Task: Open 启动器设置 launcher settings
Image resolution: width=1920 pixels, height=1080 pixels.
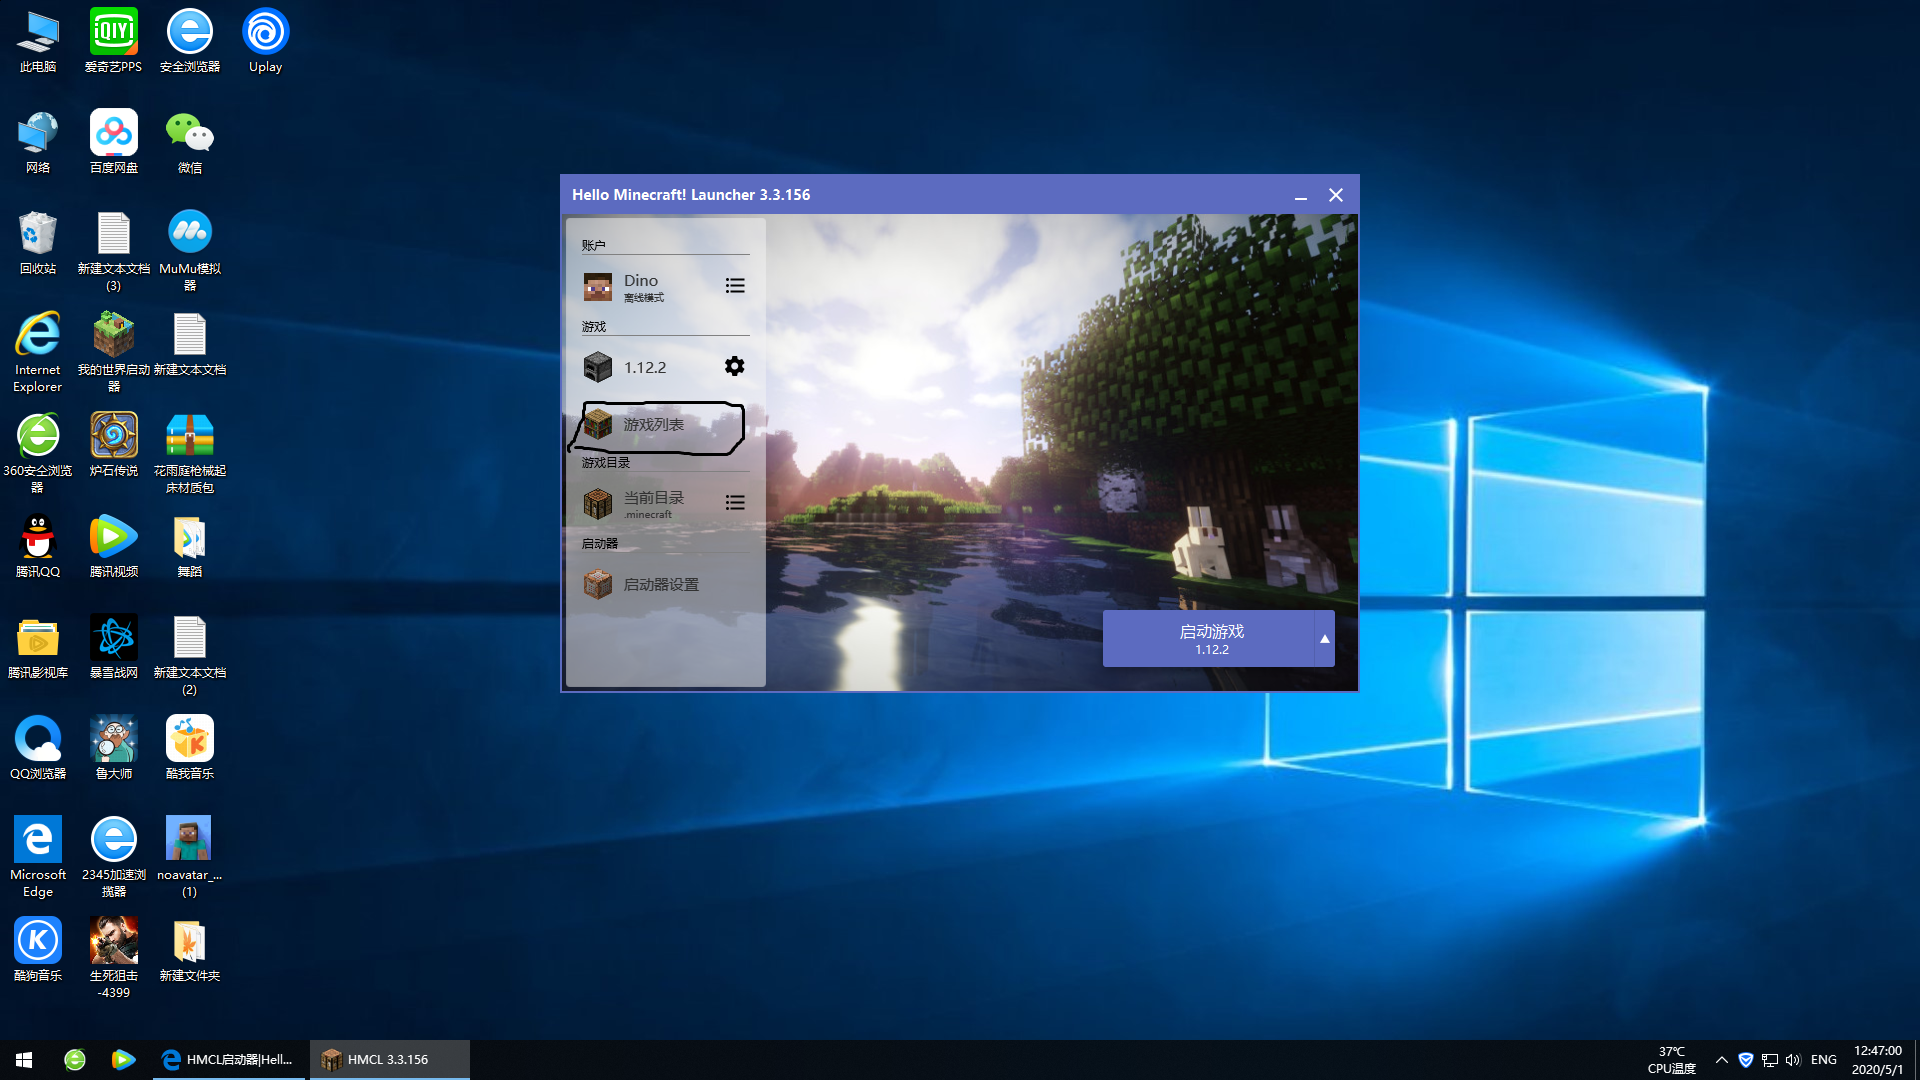Action: coord(665,584)
